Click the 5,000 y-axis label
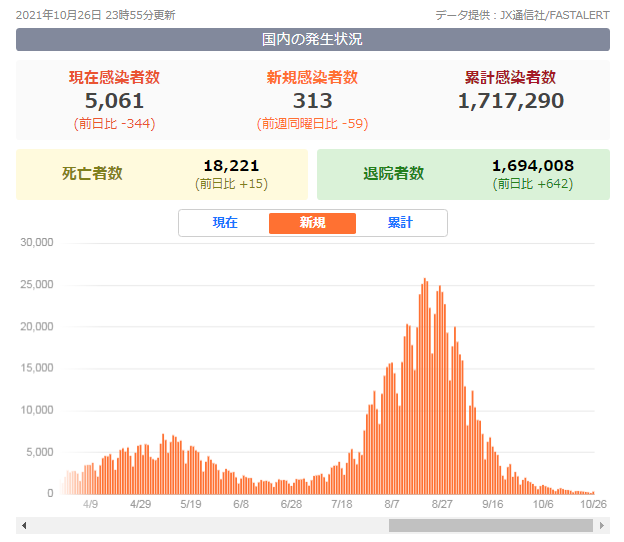 tap(39, 452)
